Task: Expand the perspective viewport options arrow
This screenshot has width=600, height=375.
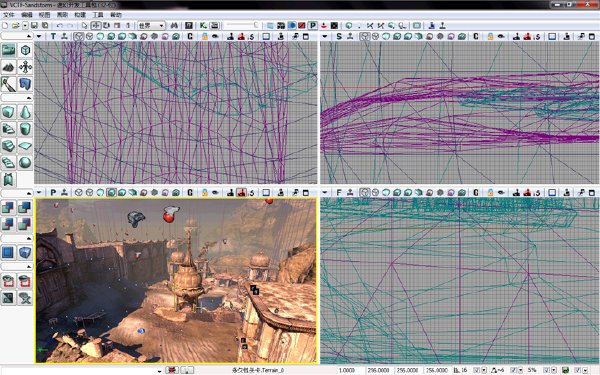Action: 39,192
